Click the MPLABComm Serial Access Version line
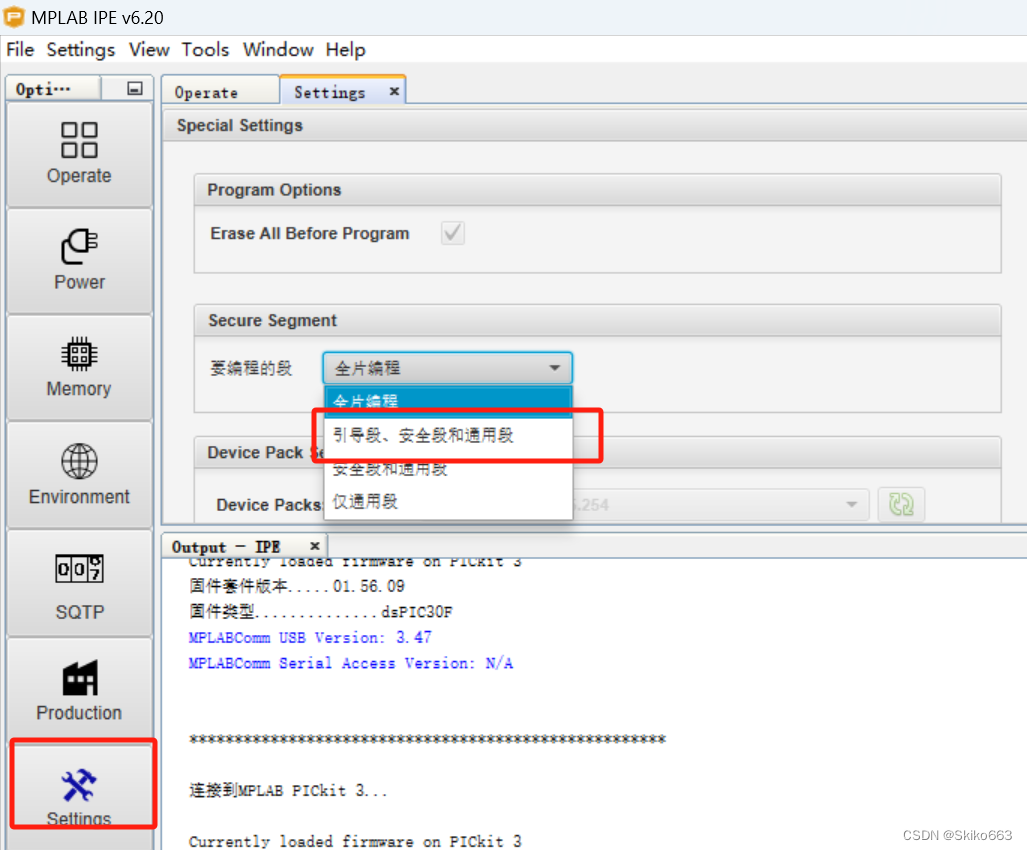This screenshot has height=850, width=1027. point(350,663)
